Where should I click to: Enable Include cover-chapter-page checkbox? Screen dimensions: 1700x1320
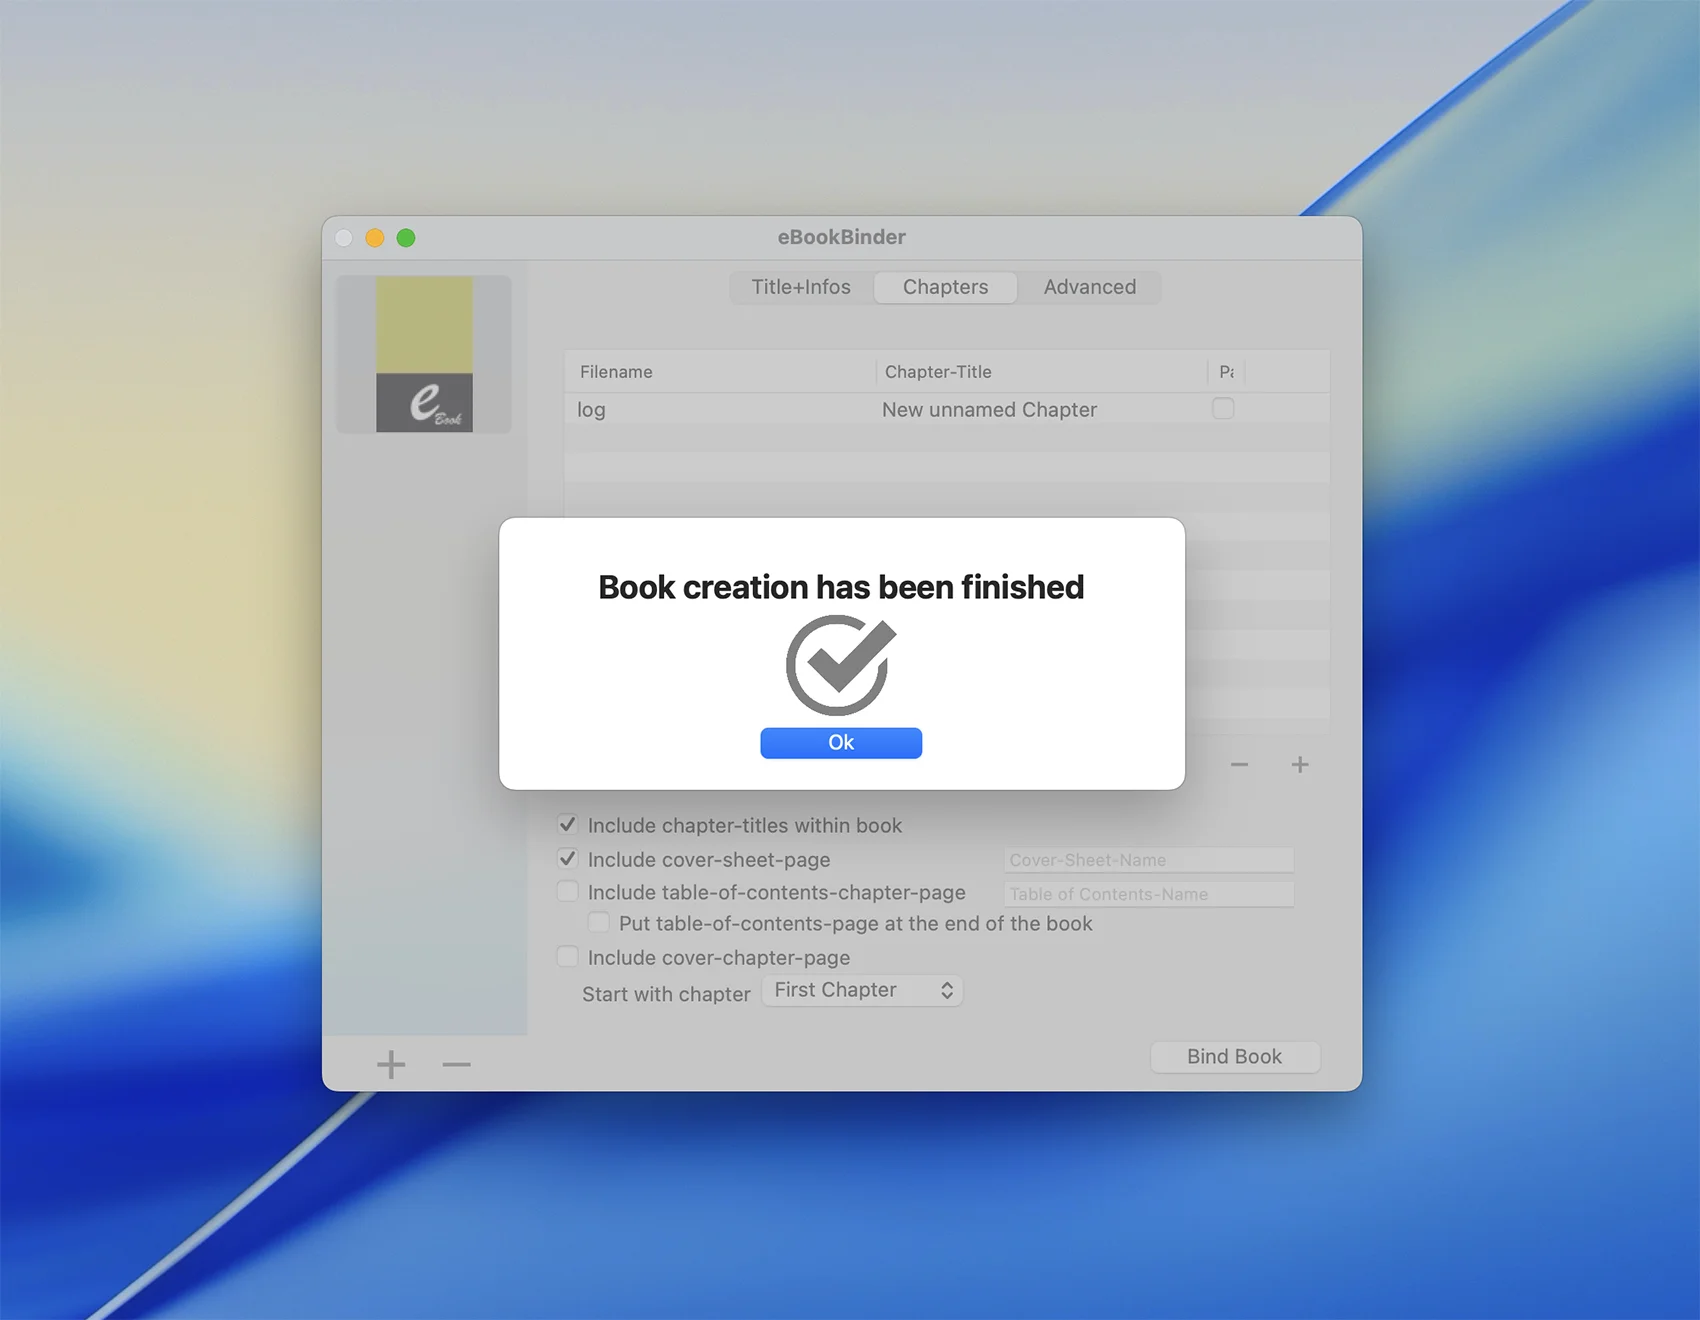[x=568, y=957]
